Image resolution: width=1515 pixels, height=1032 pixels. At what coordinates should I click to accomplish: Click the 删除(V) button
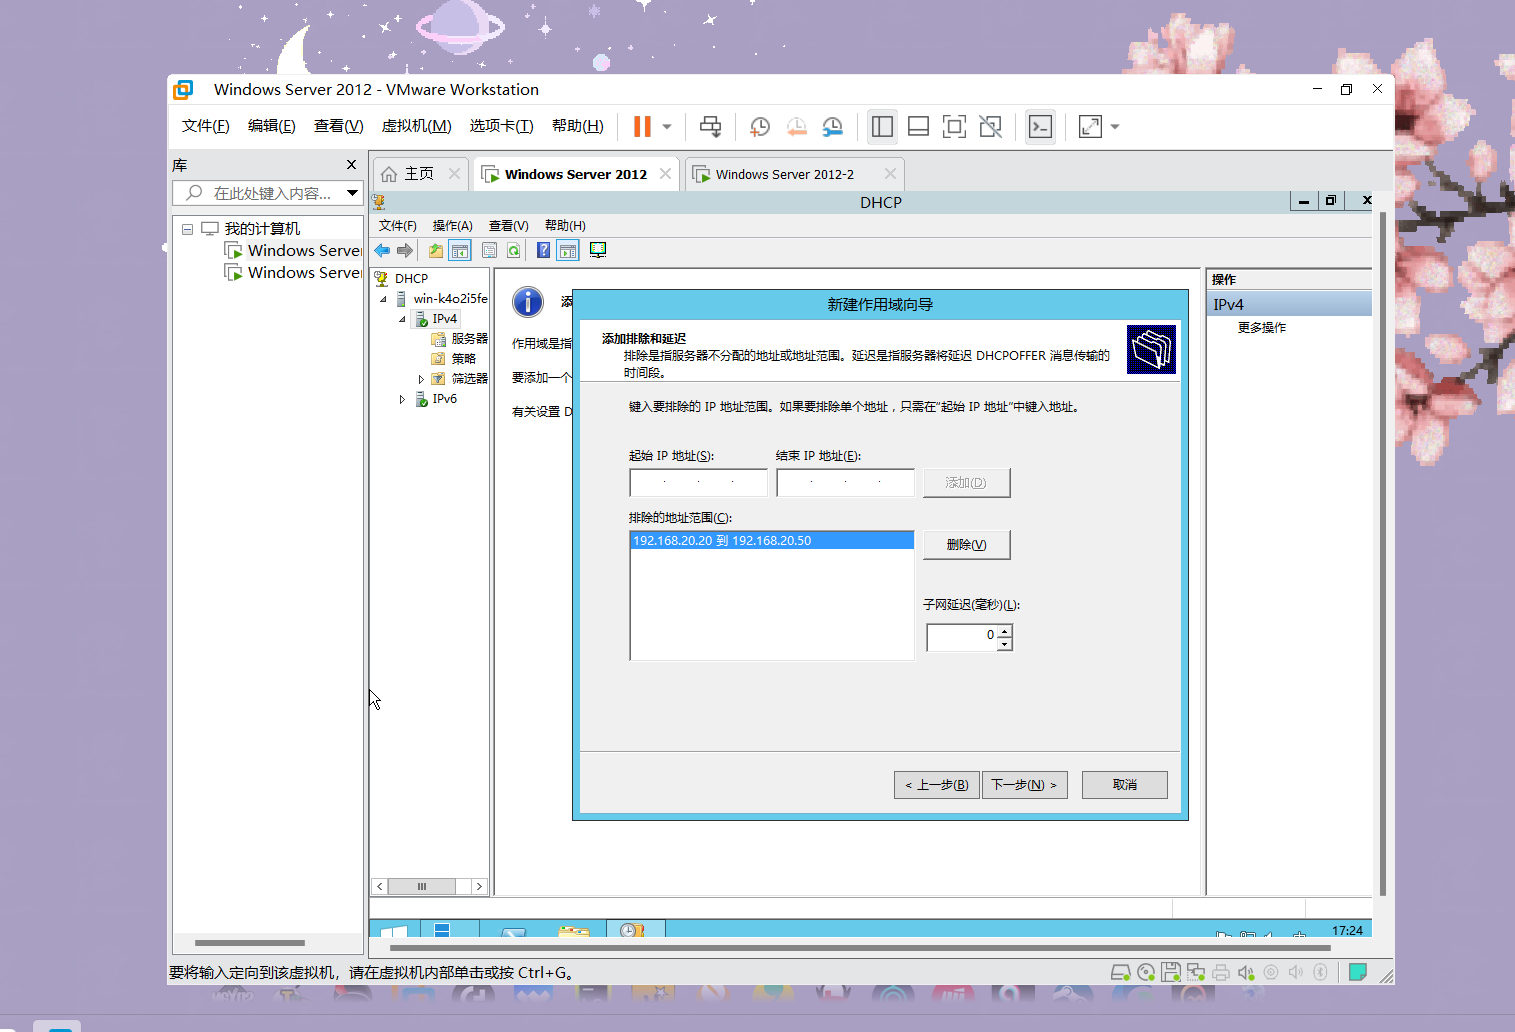[x=966, y=545]
